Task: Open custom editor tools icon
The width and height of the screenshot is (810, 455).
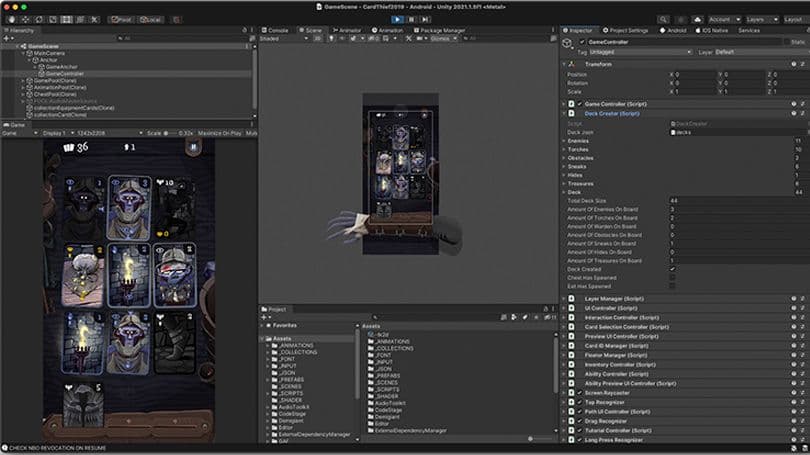Action: pyautogui.click(x=95, y=20)
